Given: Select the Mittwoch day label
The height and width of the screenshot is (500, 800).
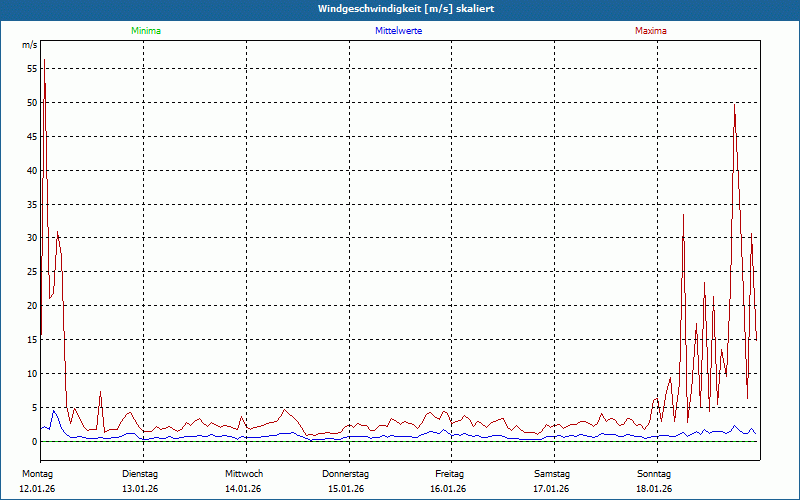Looking at the screenshot, I should (244, 473).
